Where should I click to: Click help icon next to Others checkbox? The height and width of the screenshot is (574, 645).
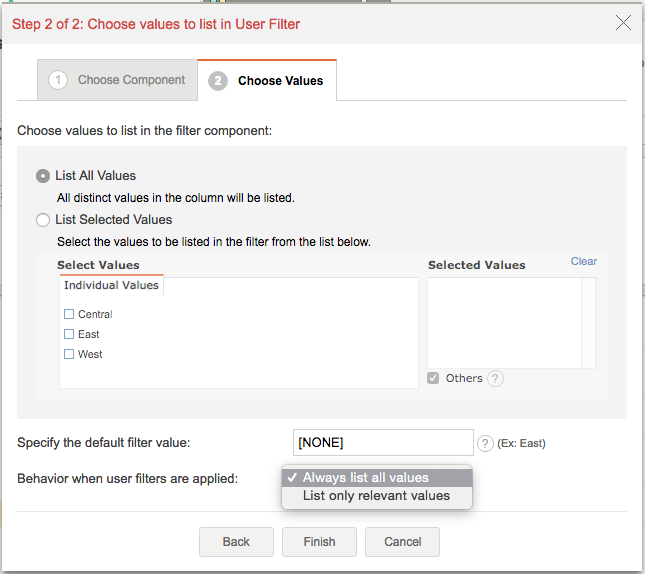495,379
